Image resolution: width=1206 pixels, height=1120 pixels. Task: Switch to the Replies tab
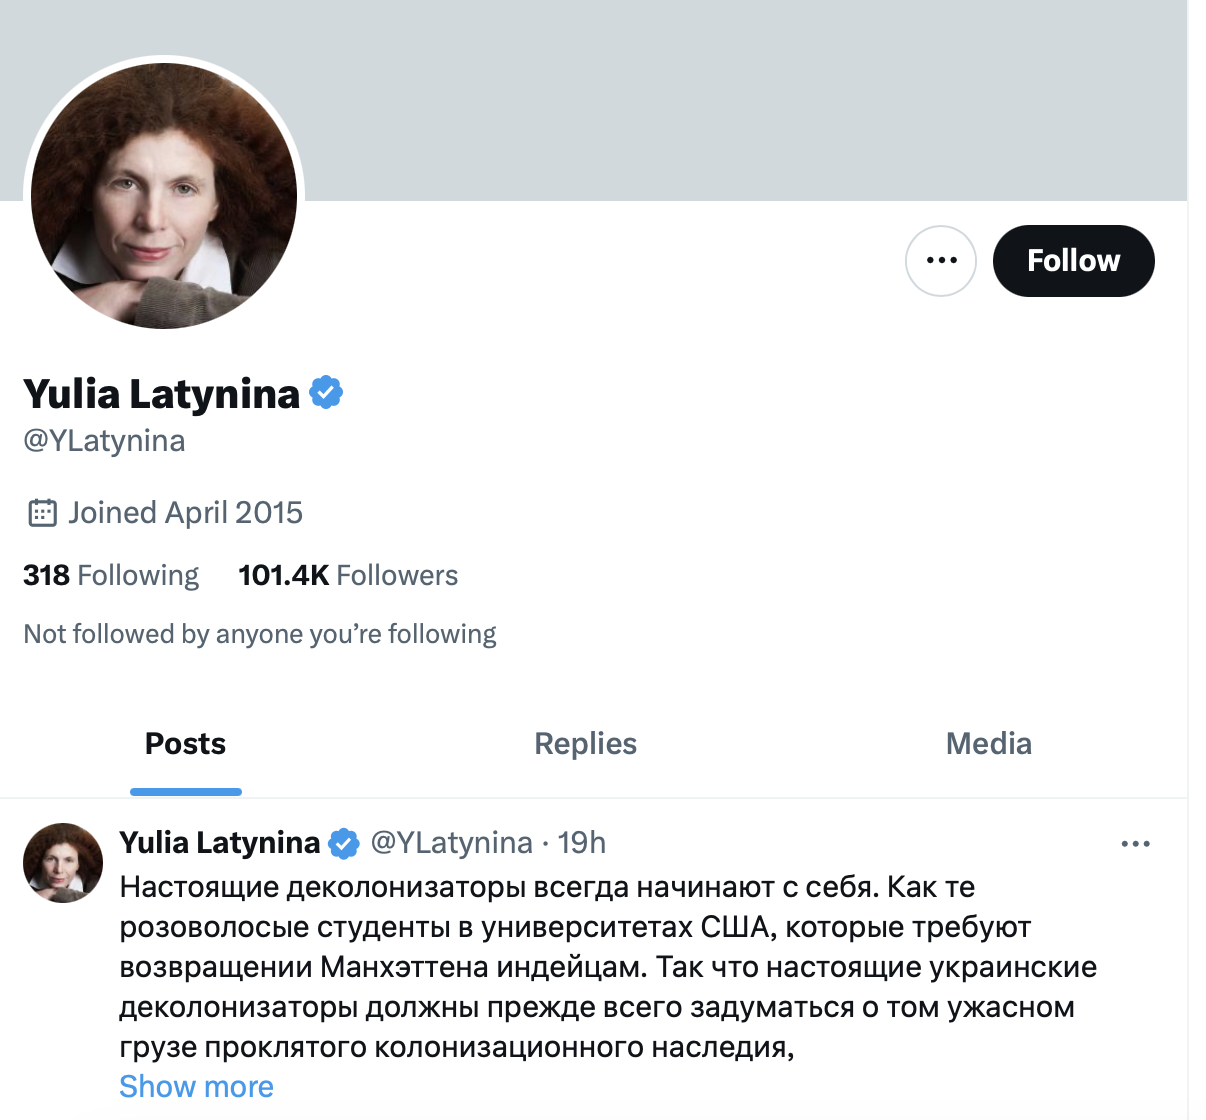[x=585, y=744]
